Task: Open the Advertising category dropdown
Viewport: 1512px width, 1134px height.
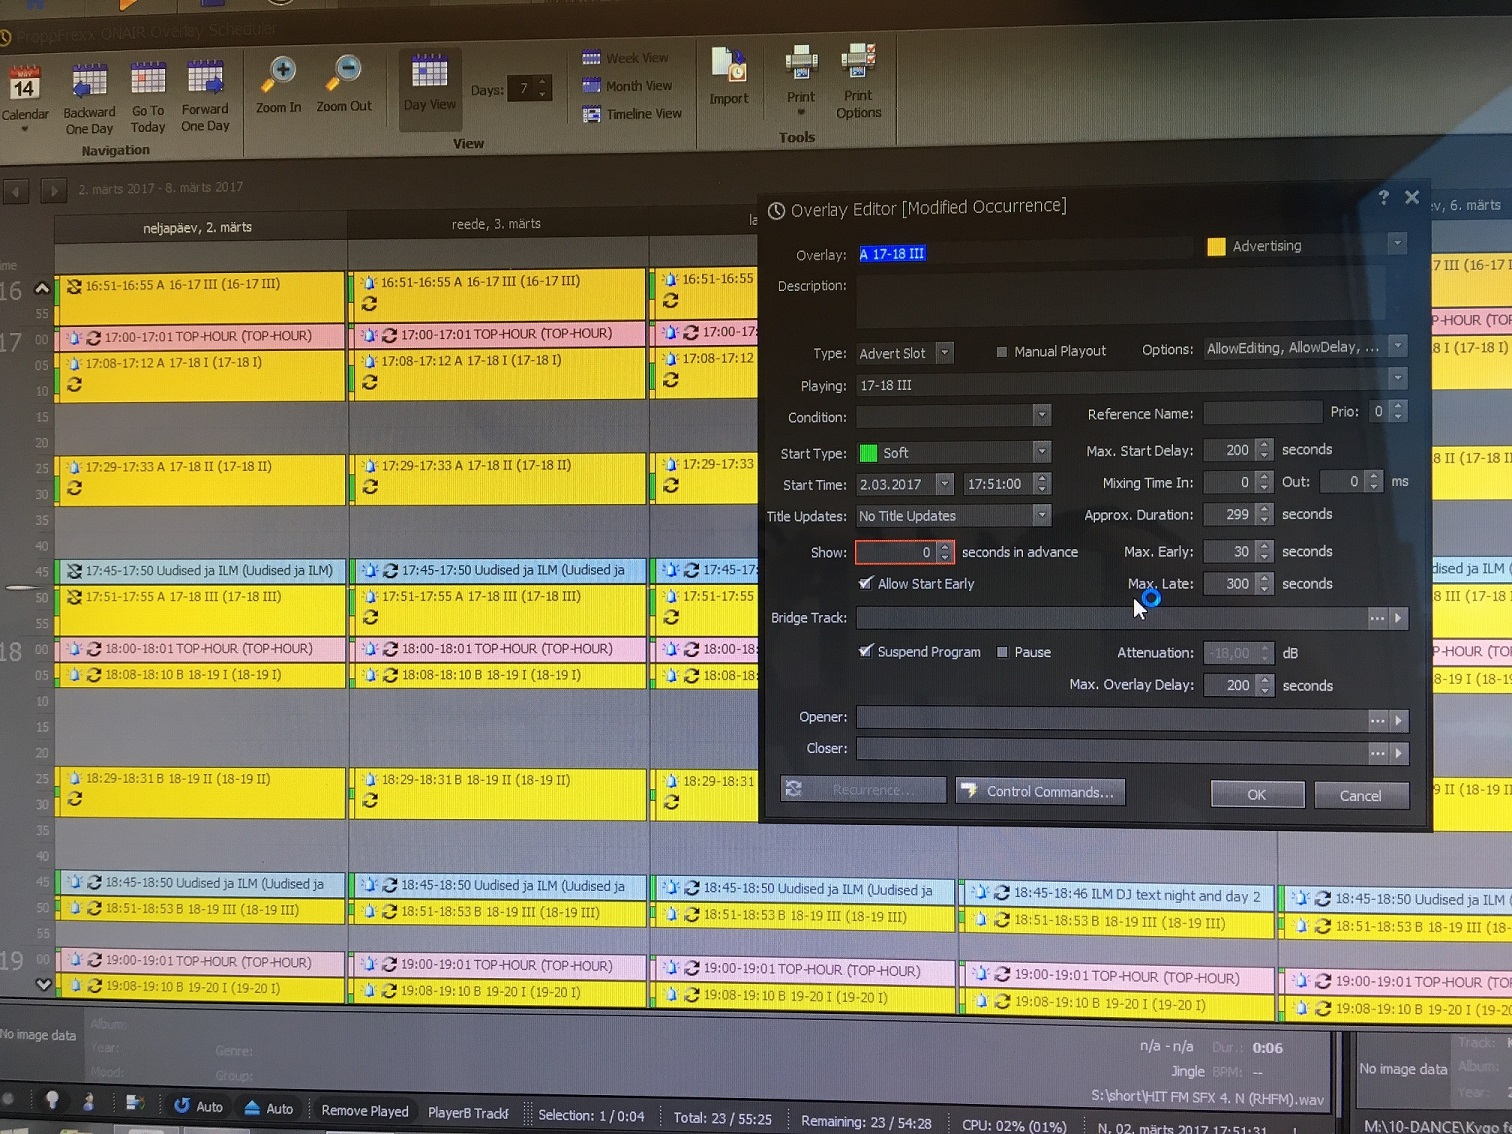Action: click(1397, 244)
